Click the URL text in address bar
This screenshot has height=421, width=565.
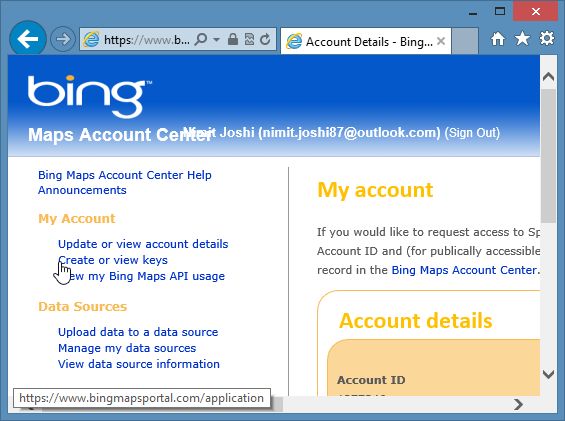147,39
